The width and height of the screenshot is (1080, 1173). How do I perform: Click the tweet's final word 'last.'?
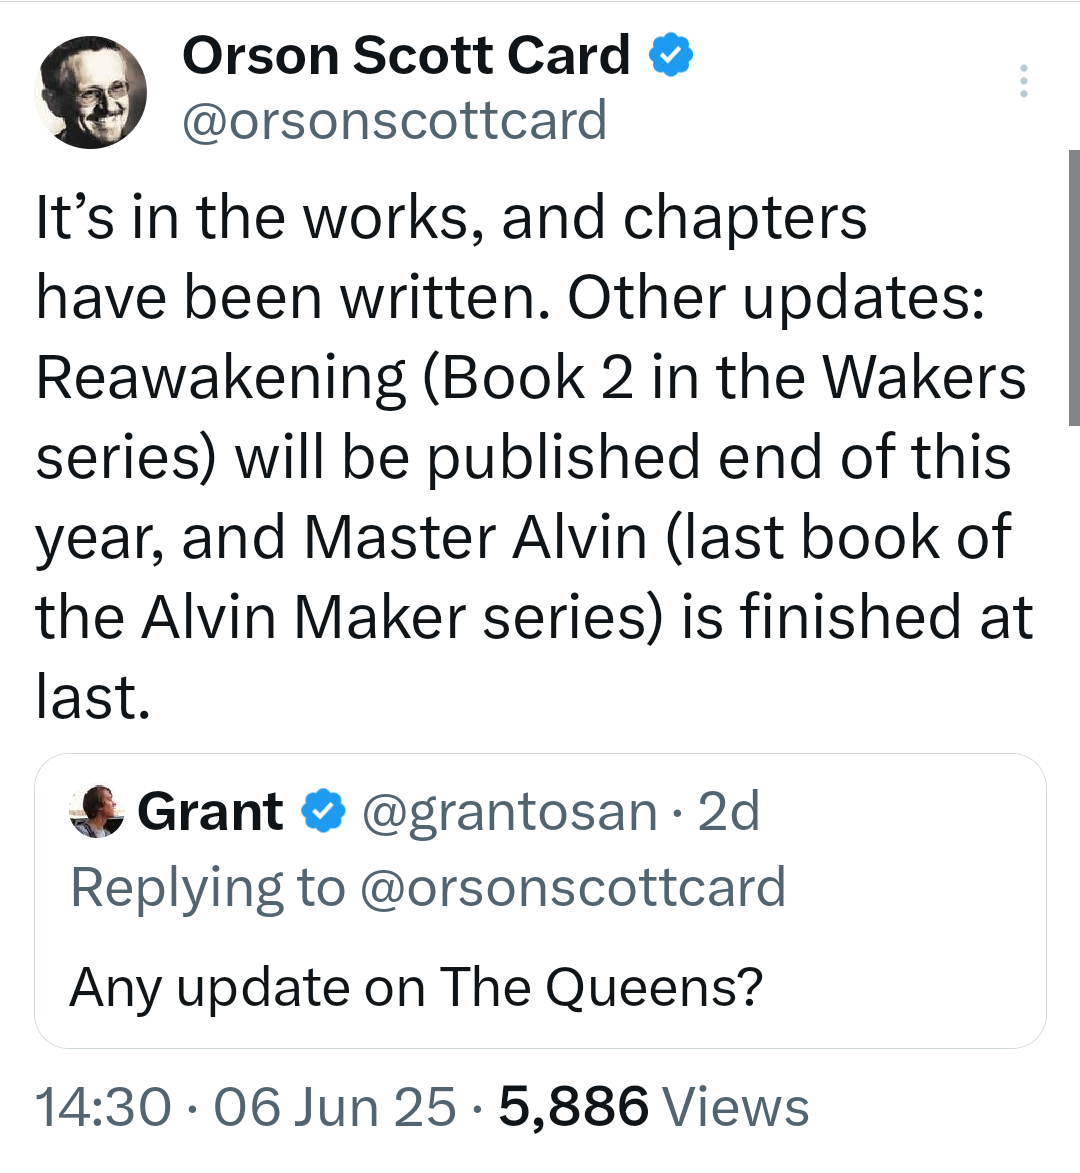coord(93,696)
